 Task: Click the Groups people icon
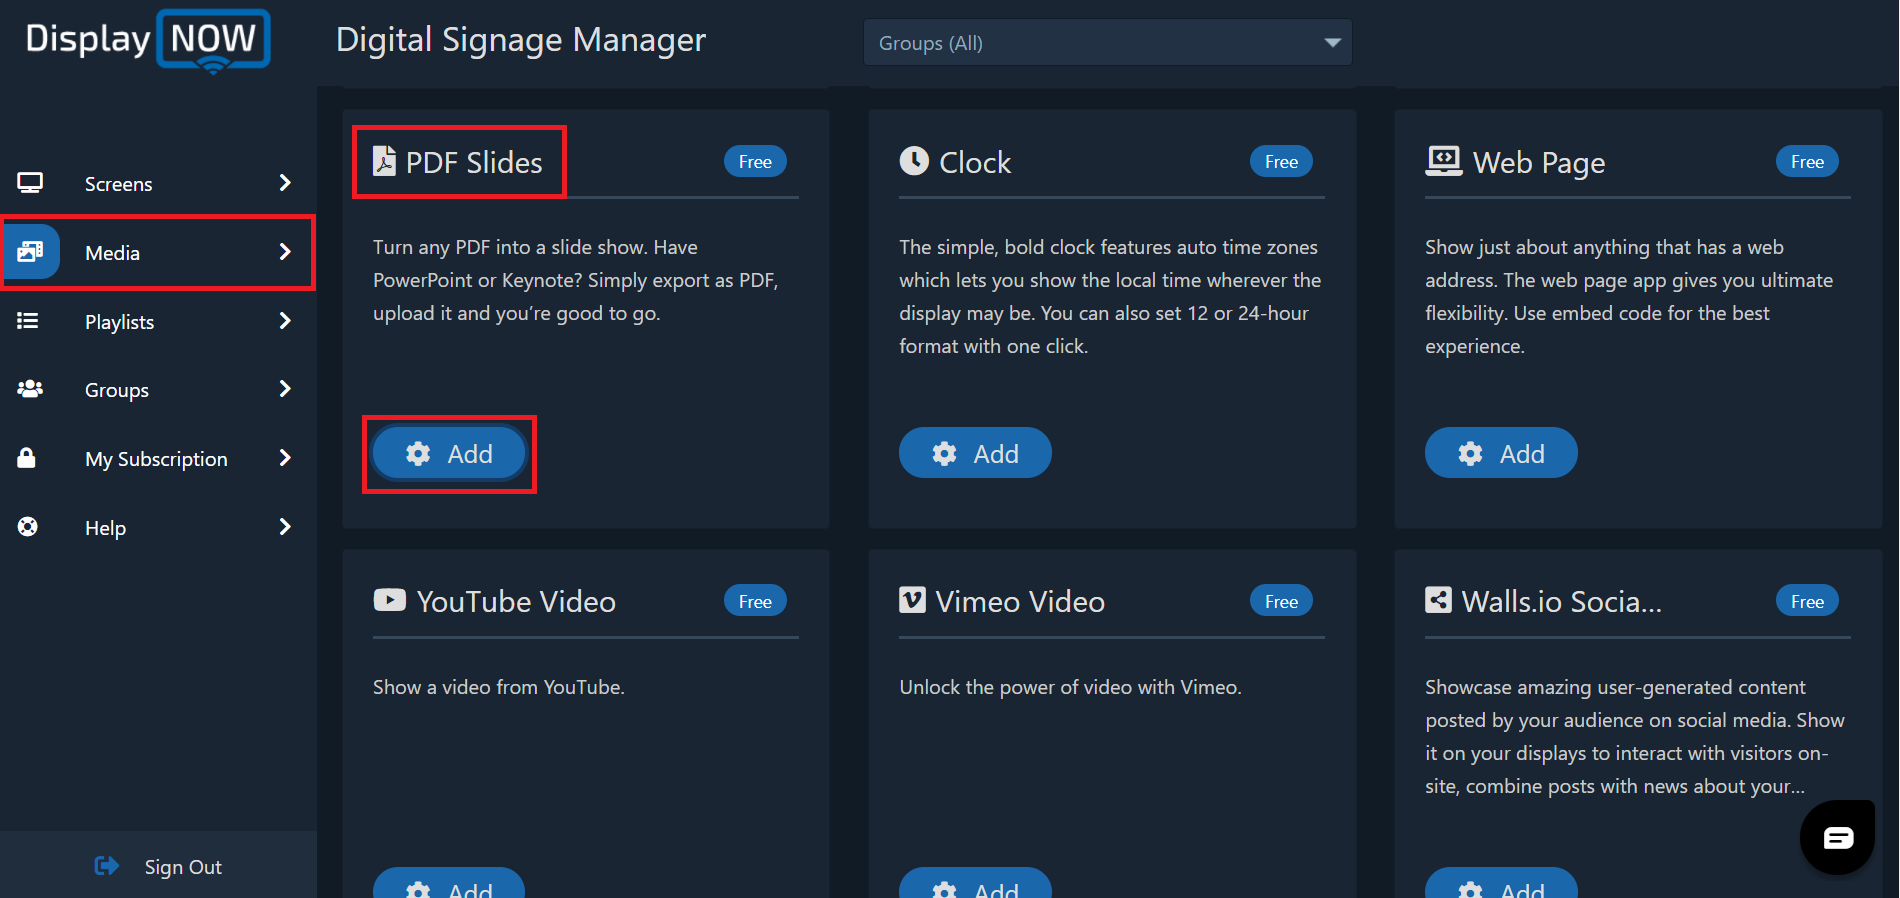[30, 389]
